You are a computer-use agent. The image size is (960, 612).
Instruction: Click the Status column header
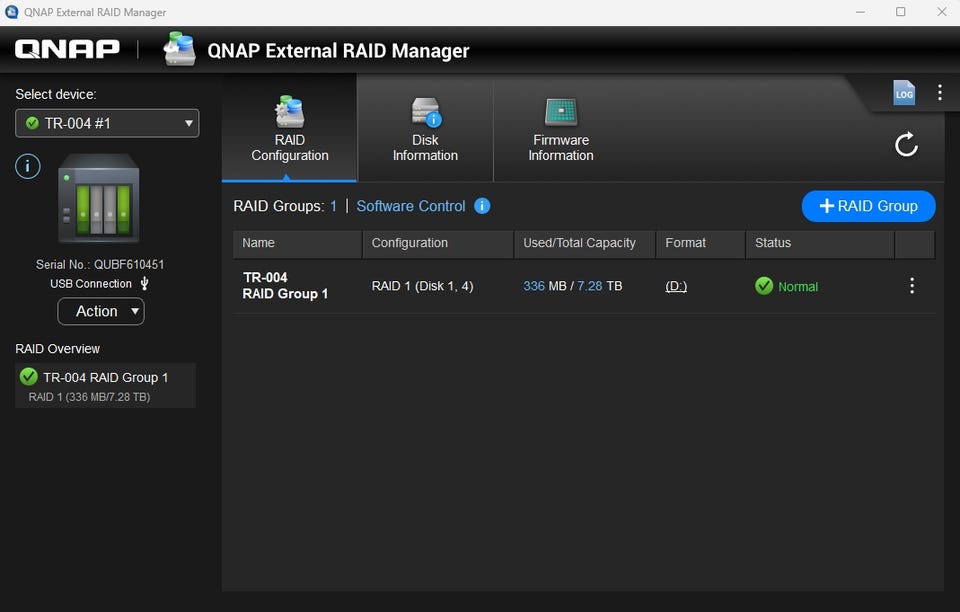pos(820,244)
